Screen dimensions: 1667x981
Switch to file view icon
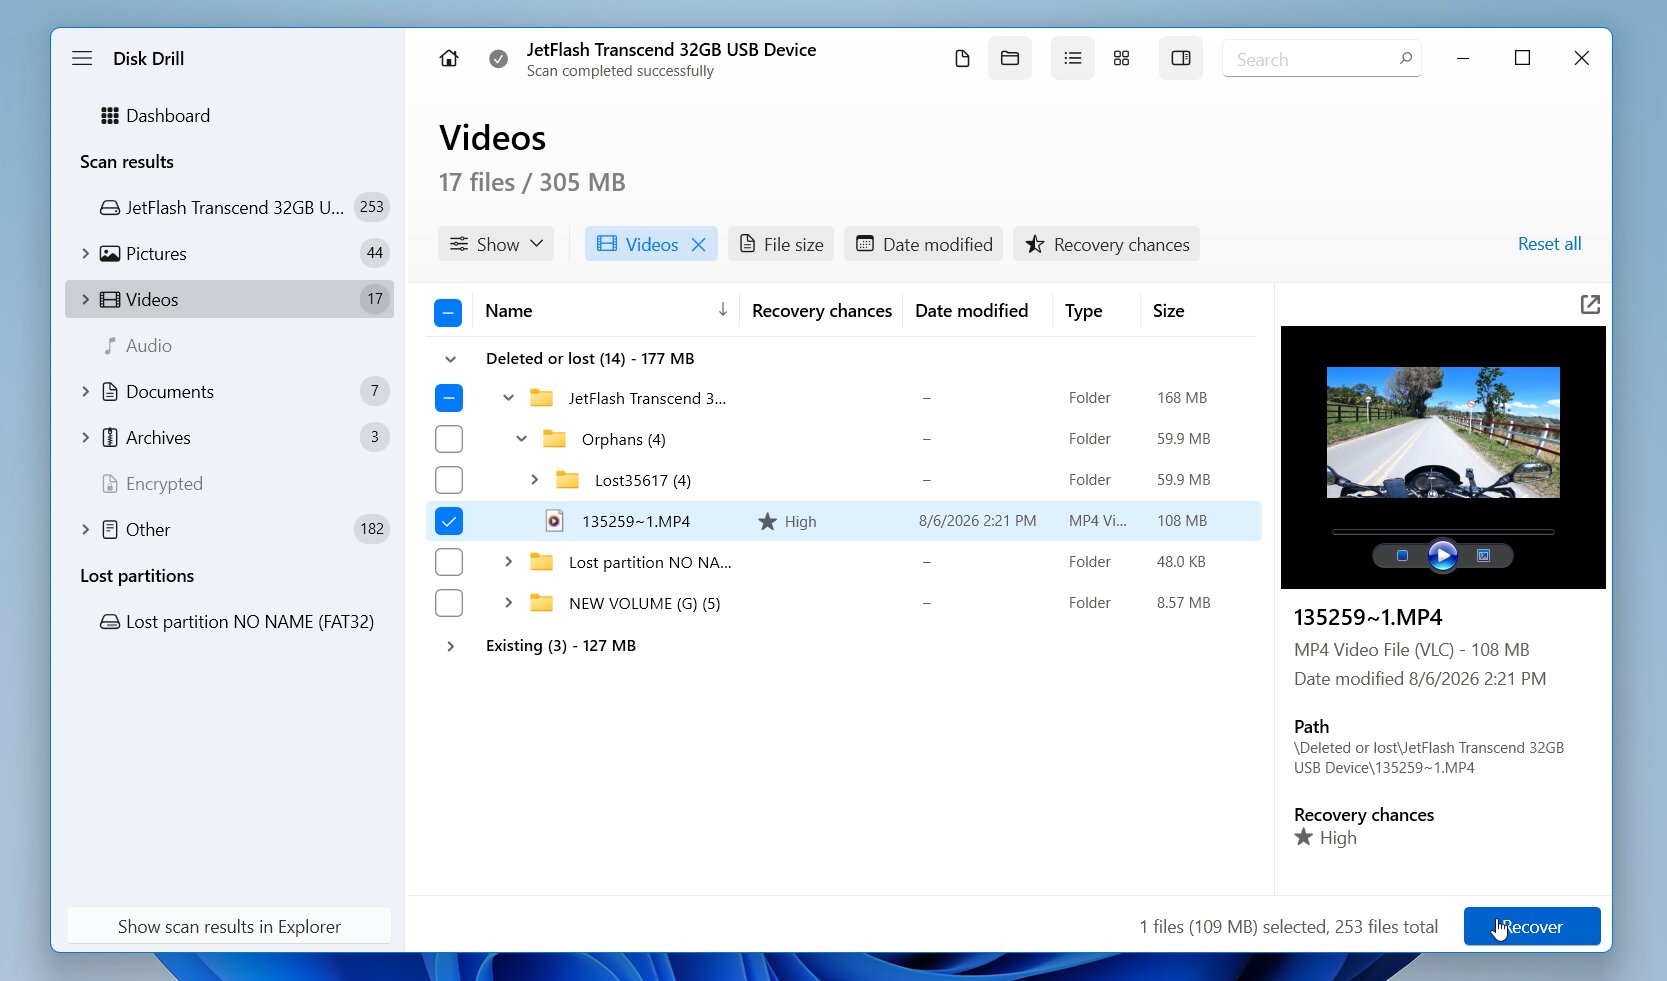click(x=962, y=58)
